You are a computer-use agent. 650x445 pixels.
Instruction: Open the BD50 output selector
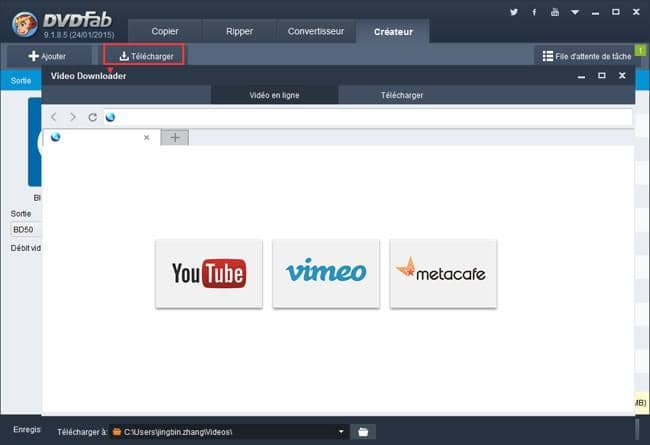25,229
